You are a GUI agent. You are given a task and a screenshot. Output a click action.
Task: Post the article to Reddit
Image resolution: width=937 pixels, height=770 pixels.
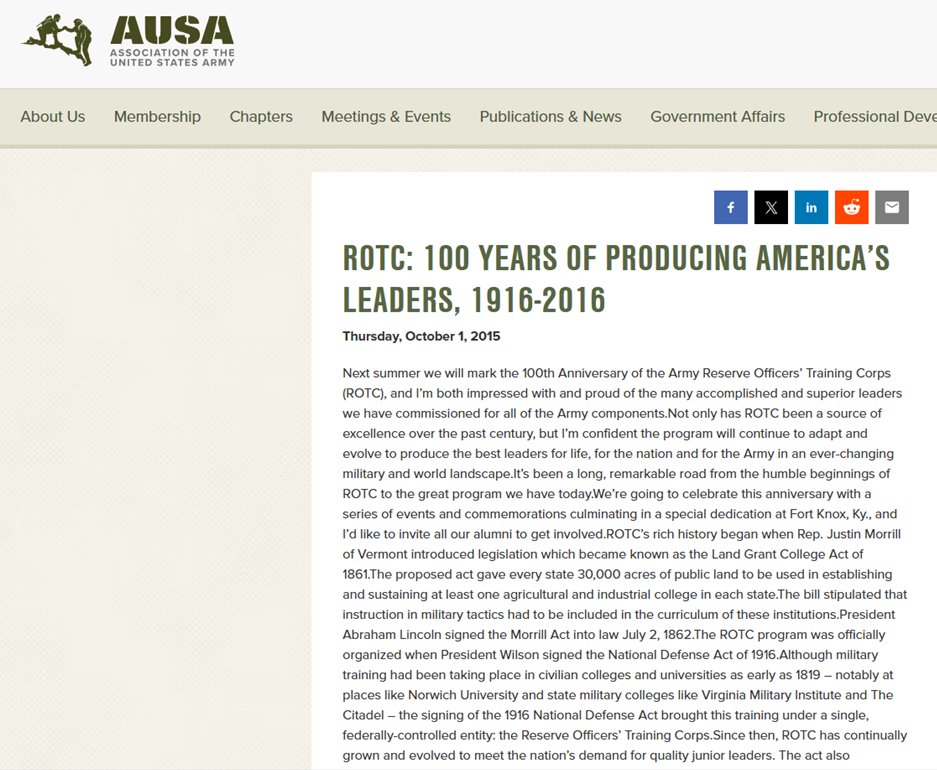(x=852, y=207)
